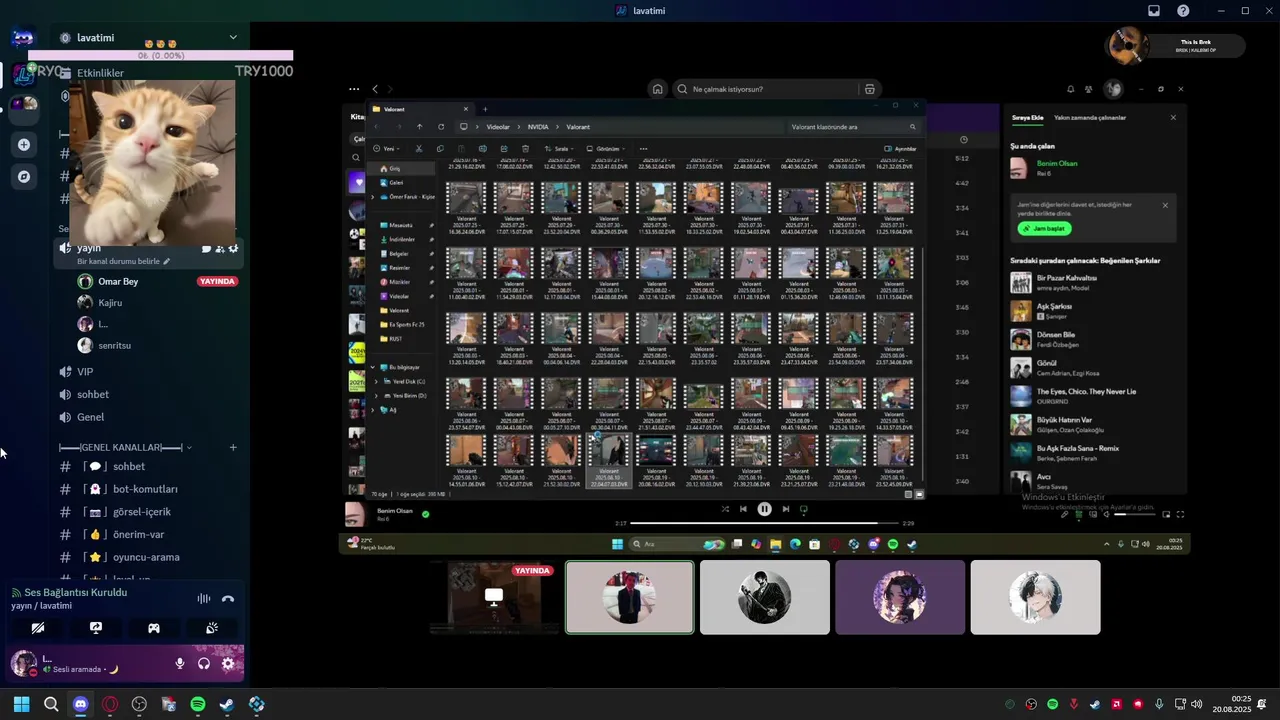Image resolution: width=1280 pixels, height=720 pixels.
Task: Open the görsel-içerik channel
Action: tap(148, 512)
